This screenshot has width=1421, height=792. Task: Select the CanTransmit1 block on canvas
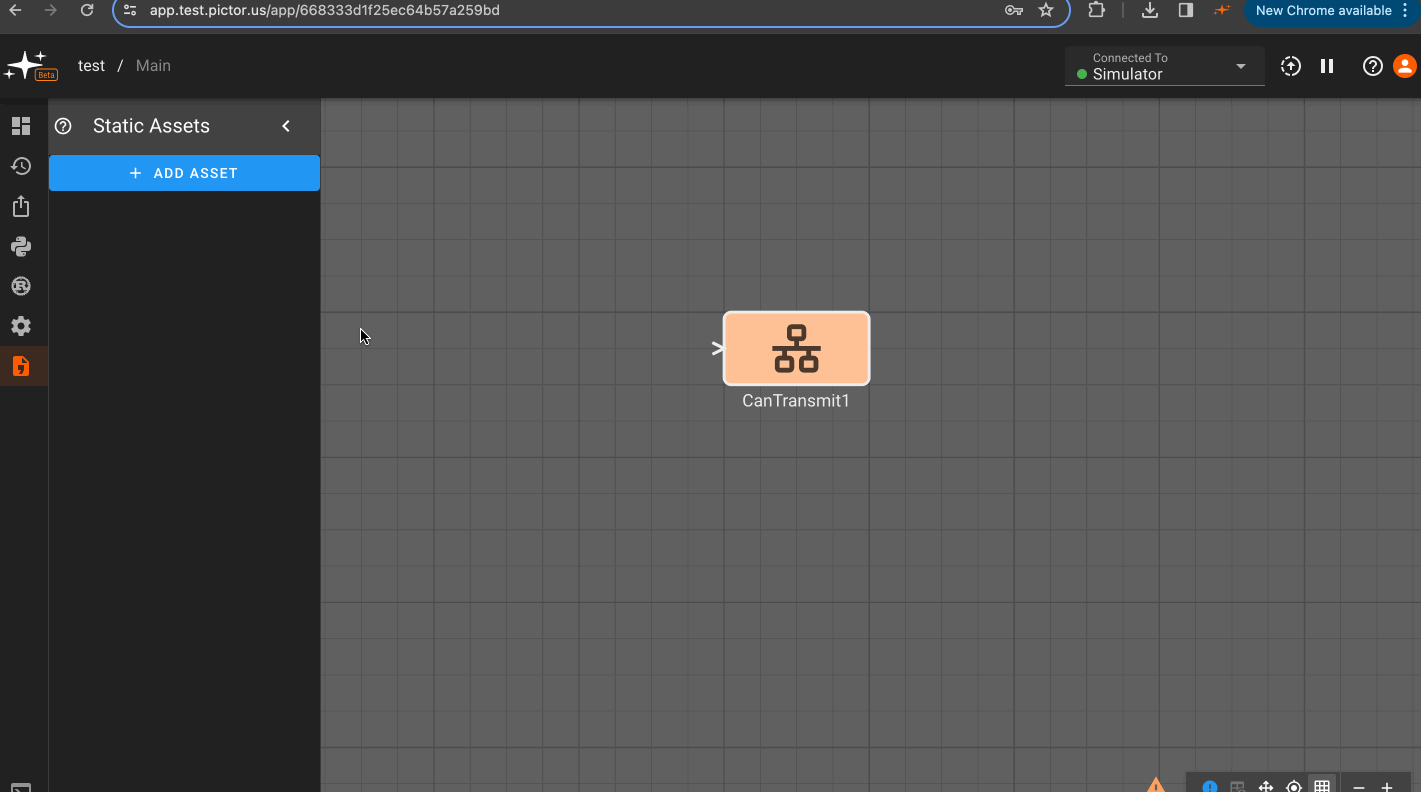[796, 348]
